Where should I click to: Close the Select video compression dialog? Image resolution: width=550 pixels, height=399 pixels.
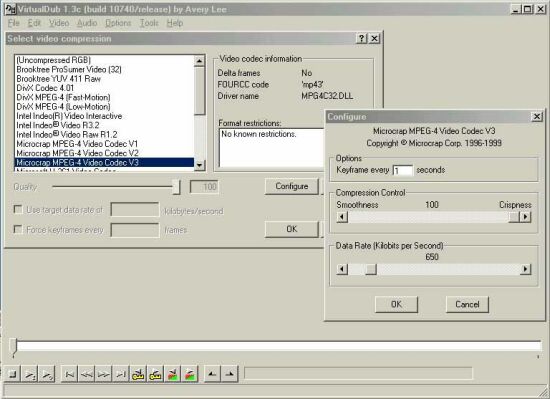pos(374,38)
